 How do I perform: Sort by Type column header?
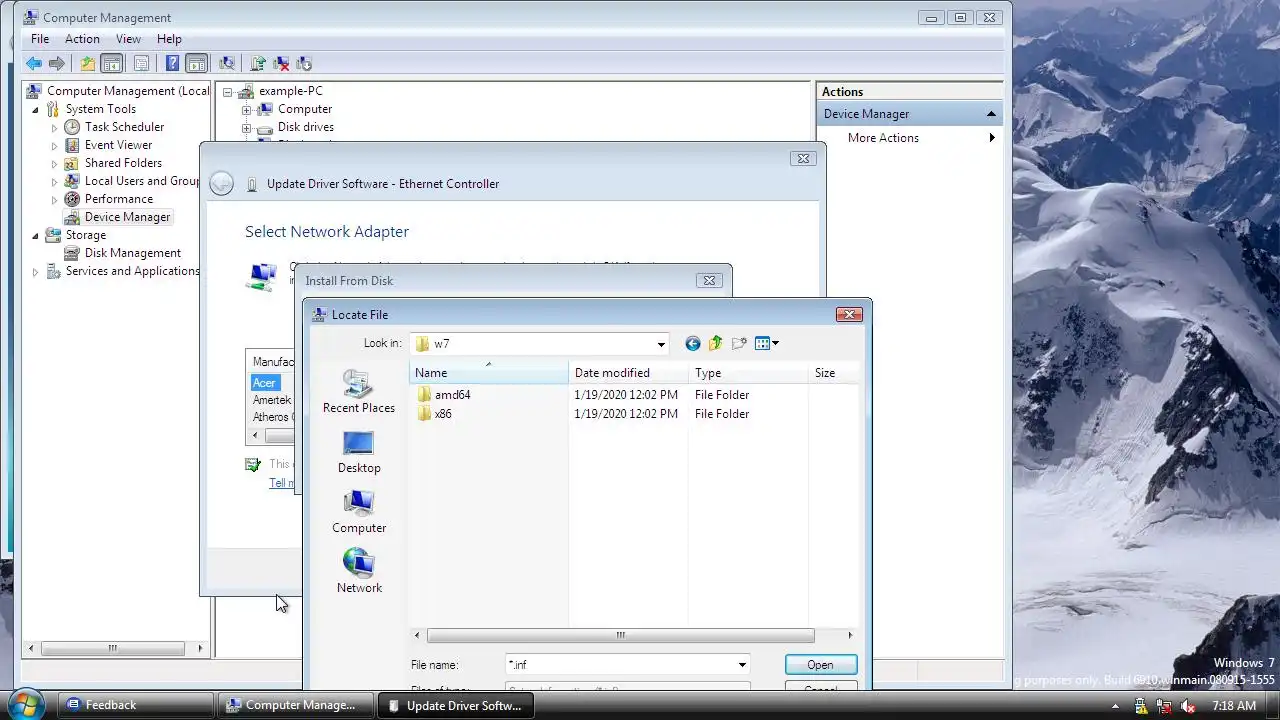[748, 373]
